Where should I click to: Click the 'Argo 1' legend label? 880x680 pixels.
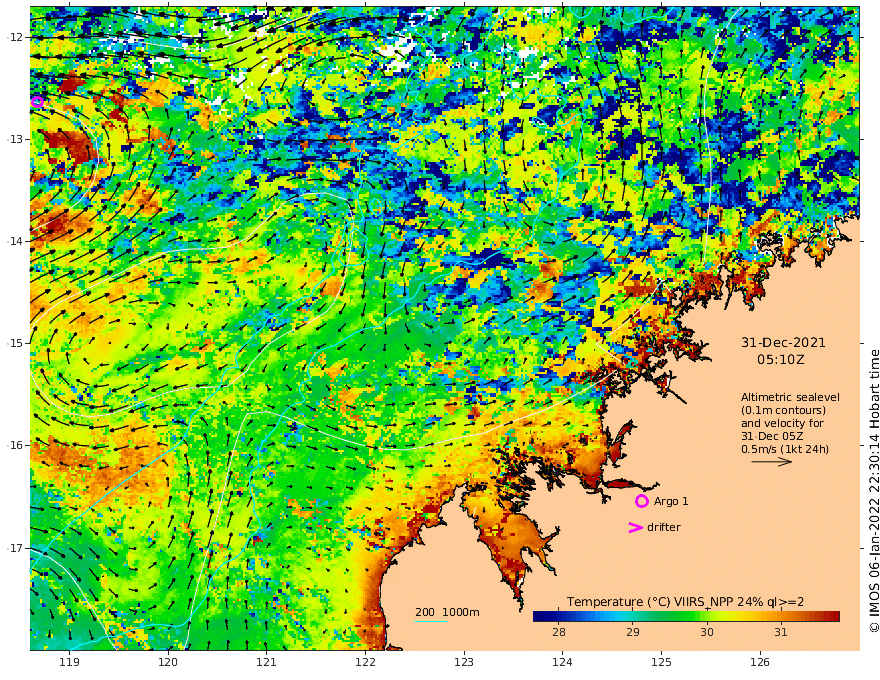tap(671, 501)
